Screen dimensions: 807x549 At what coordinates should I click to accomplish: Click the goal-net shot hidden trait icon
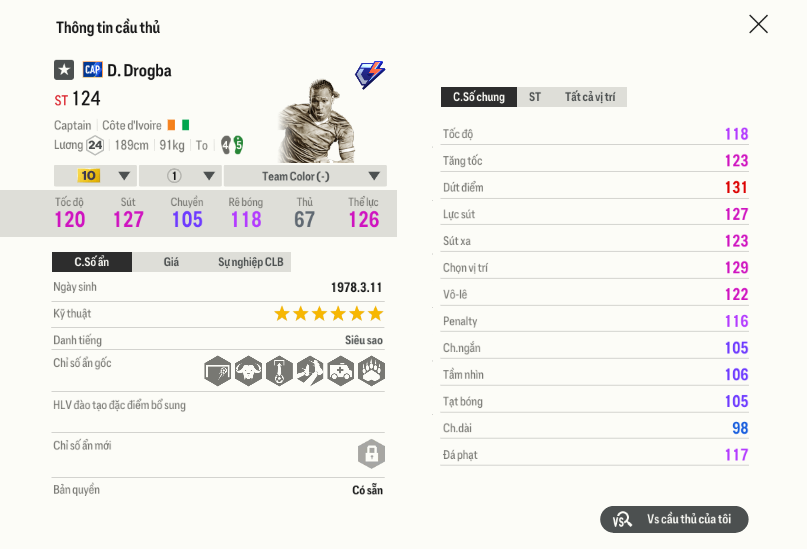click(x=218, y=371)
